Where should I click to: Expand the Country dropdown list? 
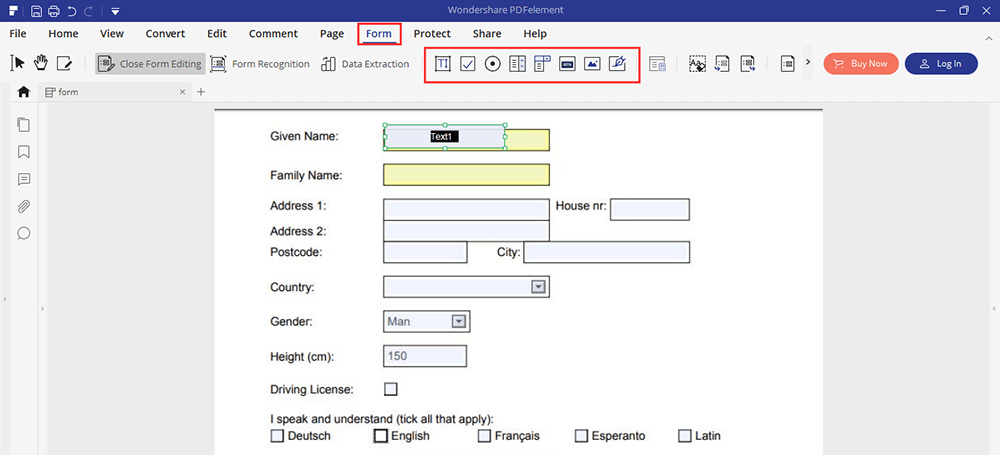pyautogui.click(x=538, y=287)
